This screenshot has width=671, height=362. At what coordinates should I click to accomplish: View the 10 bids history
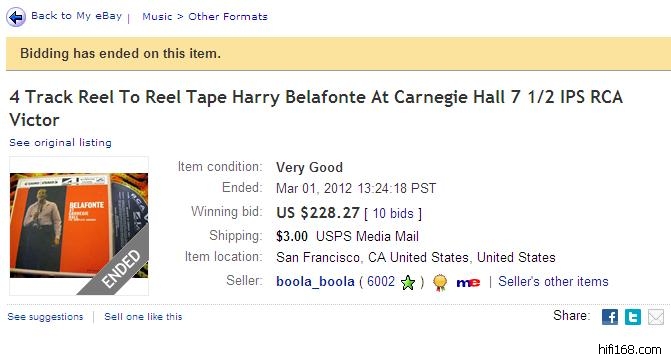tap(393, 214)
